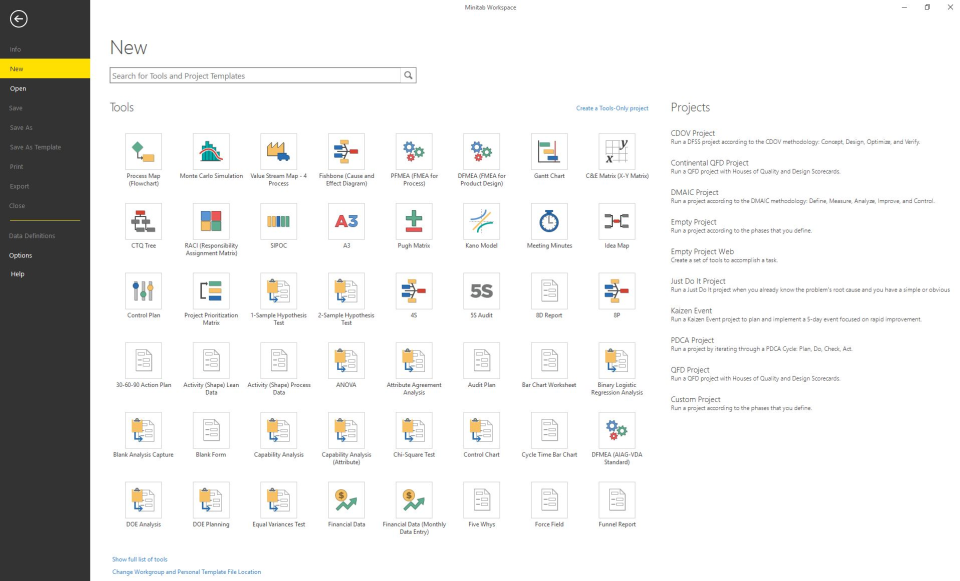Create an 8D Report
Viewport: 960px width, 581px height.
(x=549, y=292)
